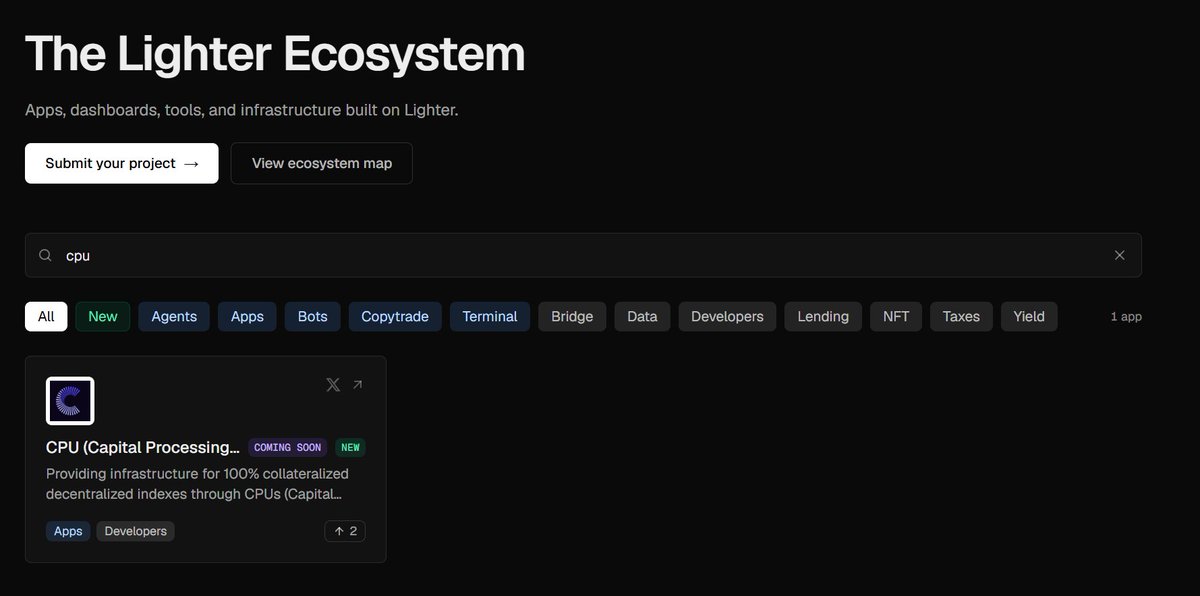Click the search magnifier icon

(x=45, y=255)
